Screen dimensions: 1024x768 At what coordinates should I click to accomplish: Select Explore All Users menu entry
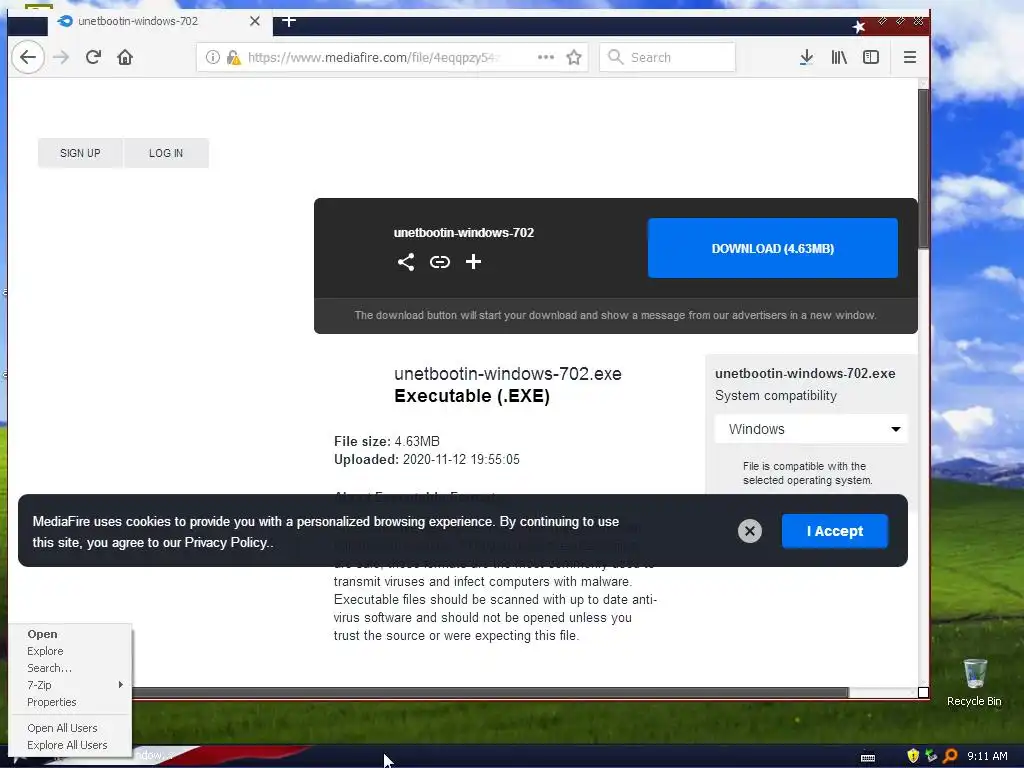[x=71, y=745]
